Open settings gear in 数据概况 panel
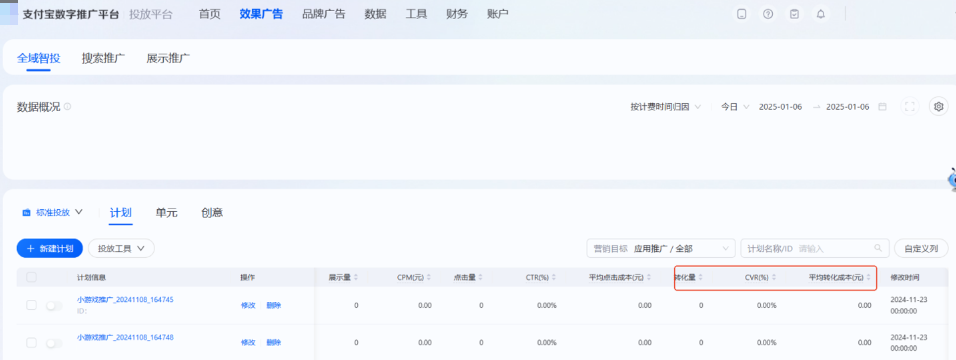 point(939,107)
